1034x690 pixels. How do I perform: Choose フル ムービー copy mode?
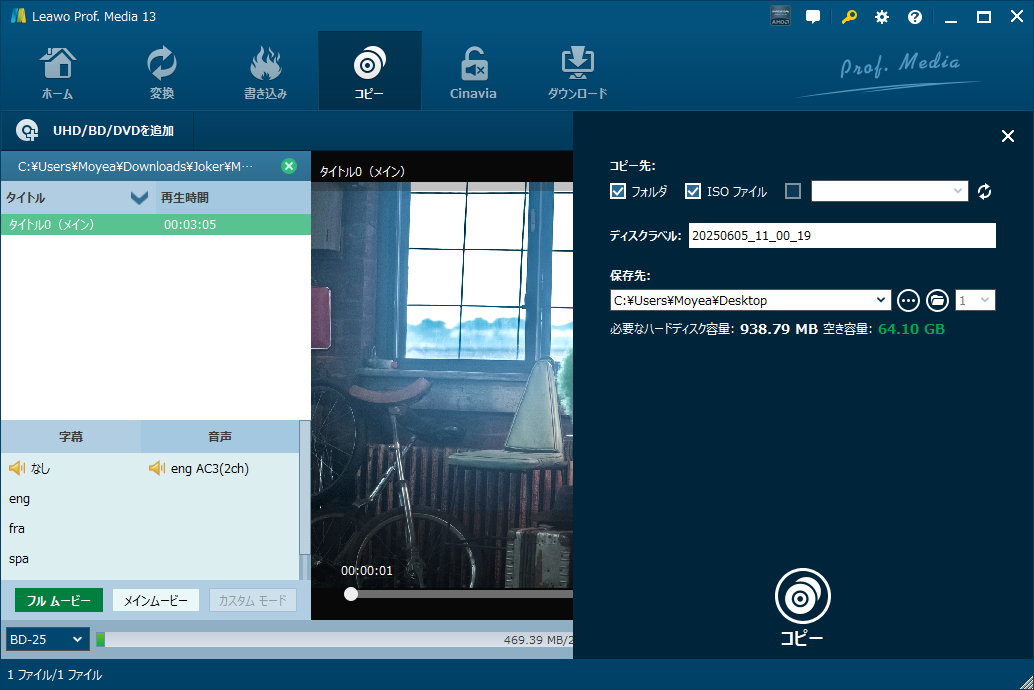(59, 600)
